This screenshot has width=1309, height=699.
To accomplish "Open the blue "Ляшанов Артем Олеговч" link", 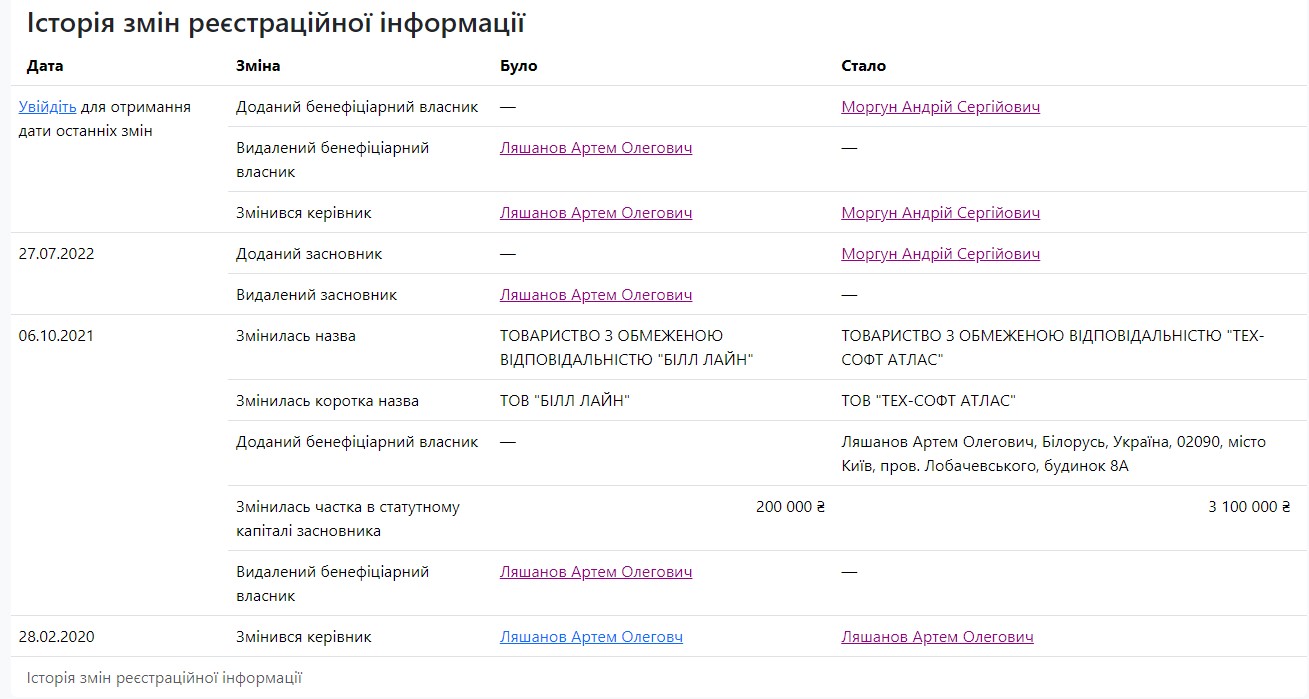I will 591,637.
